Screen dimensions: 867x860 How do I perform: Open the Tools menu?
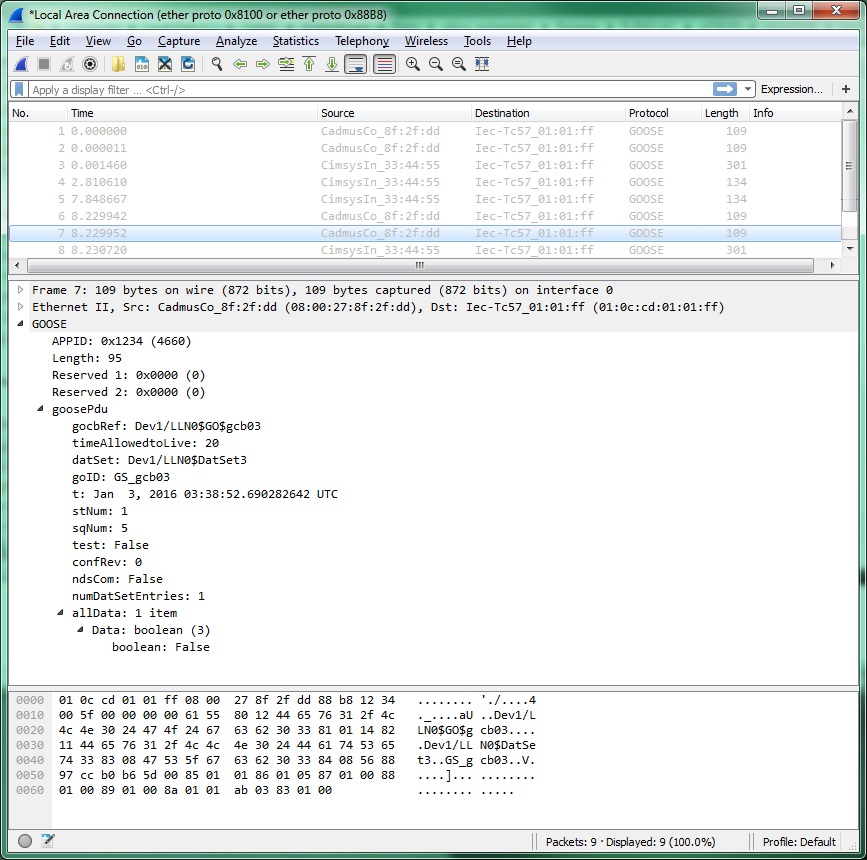[477, 41]
